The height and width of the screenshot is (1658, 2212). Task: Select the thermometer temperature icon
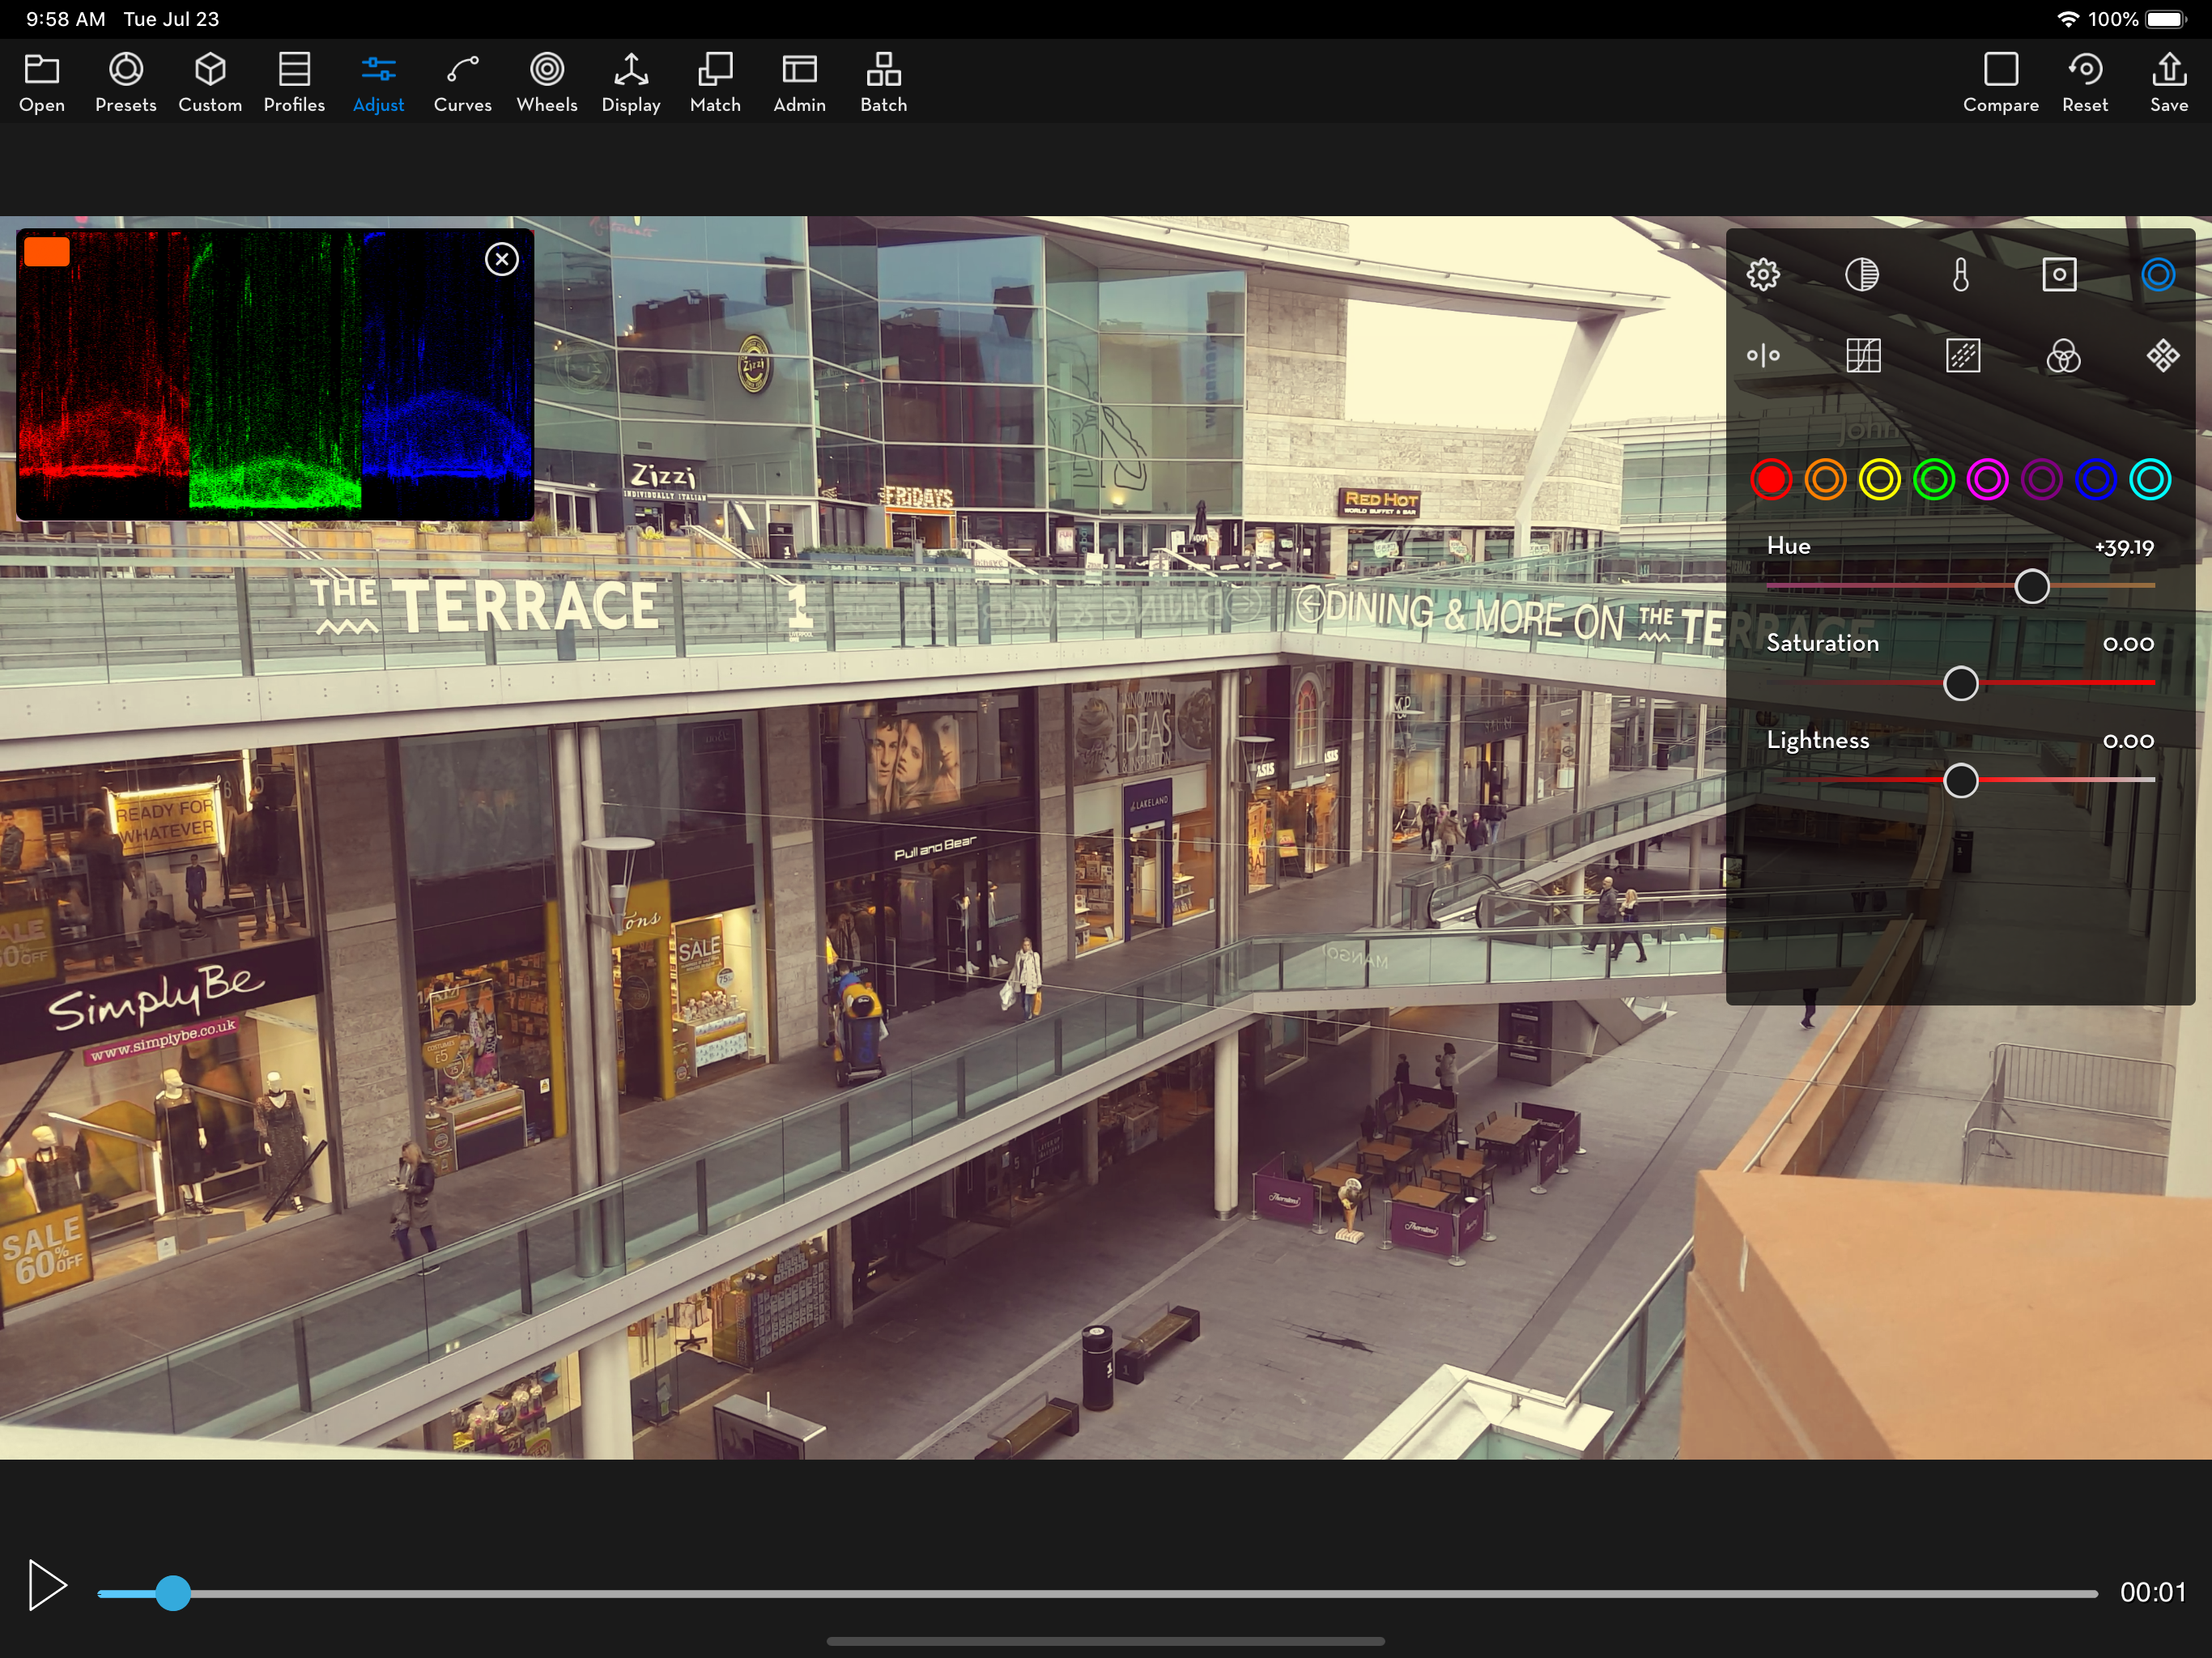[1960, 275]
